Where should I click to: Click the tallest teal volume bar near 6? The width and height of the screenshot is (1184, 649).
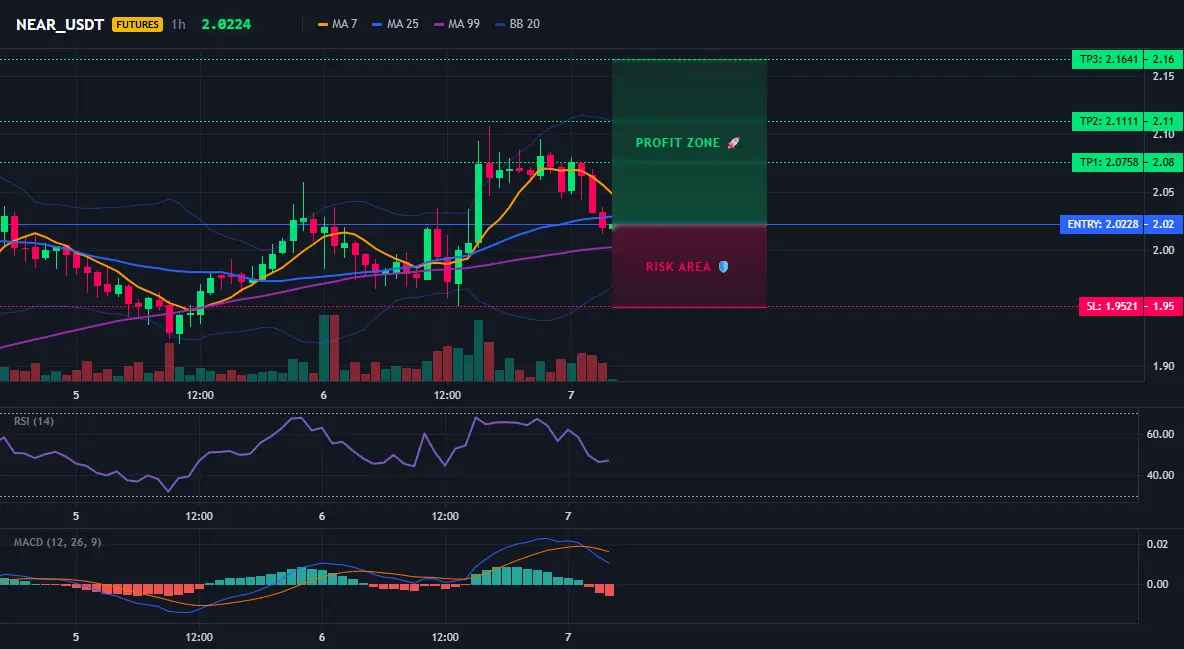324,348
